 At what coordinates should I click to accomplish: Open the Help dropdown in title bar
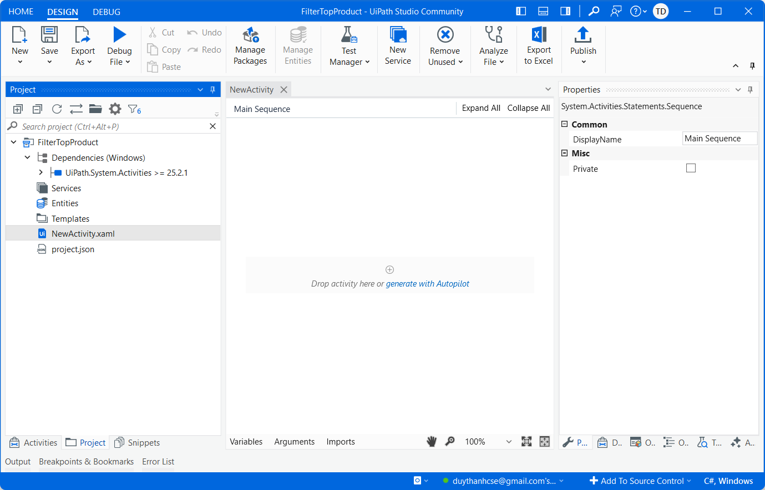point(638,11)
